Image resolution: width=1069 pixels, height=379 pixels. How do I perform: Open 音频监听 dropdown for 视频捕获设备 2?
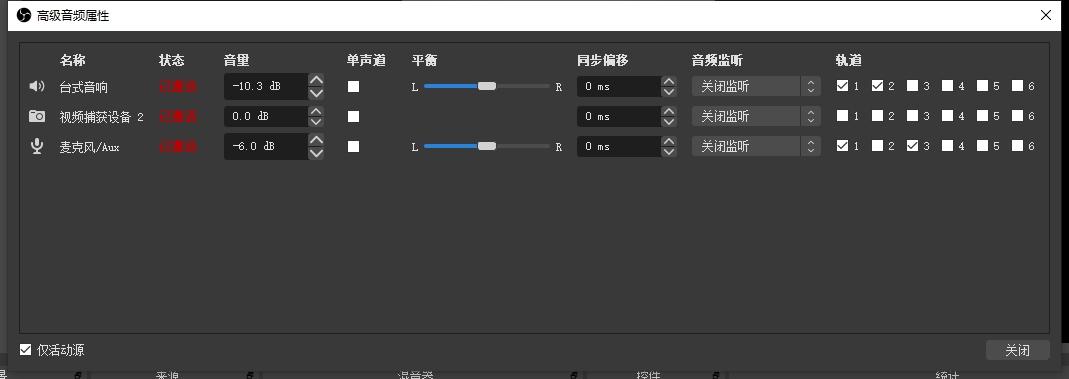[756, 116]
